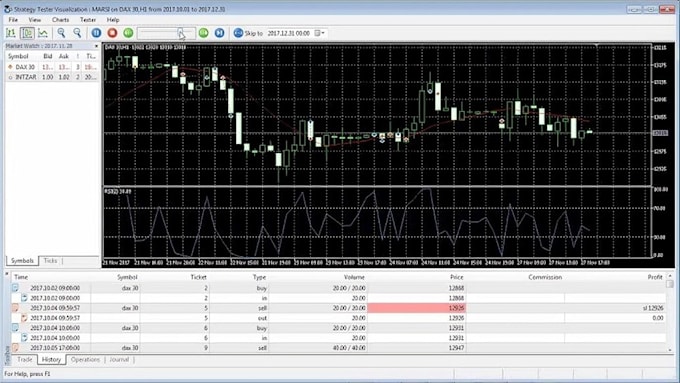680x383 pixels.
Task: Switch to the Ticks tab
Action: tap(50, 261)
